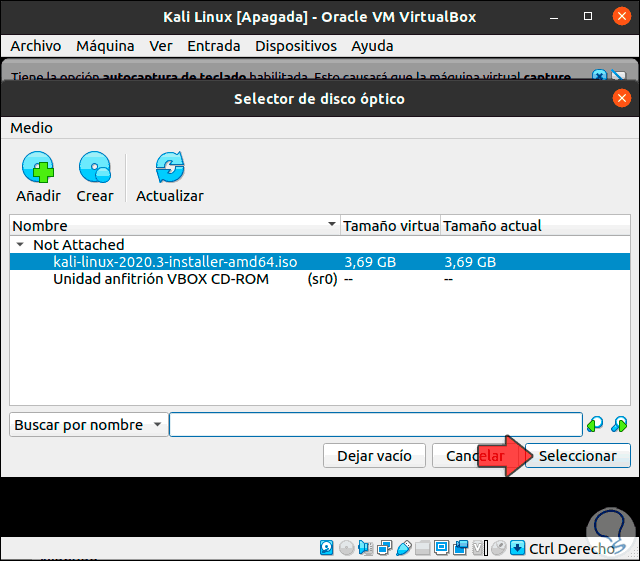Click the Cancelar button
640x561 pixels.
(476, 456)
